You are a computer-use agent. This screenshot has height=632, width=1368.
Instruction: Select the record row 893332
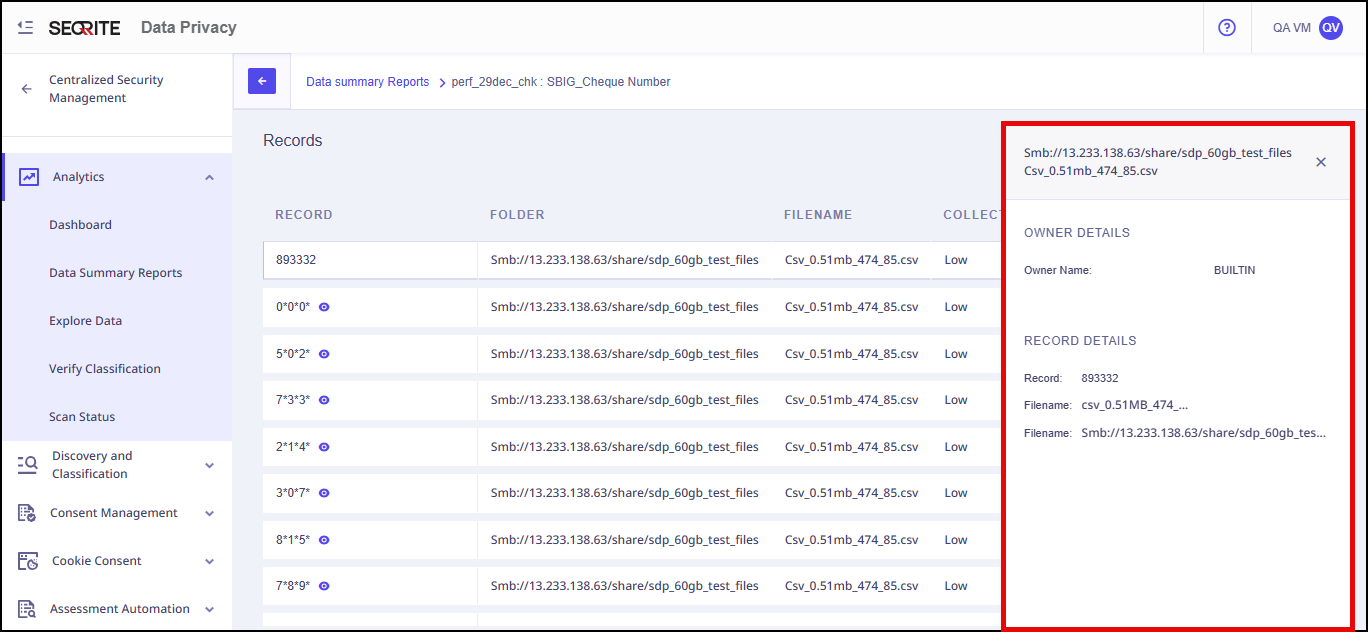click(x=370, y=260)
